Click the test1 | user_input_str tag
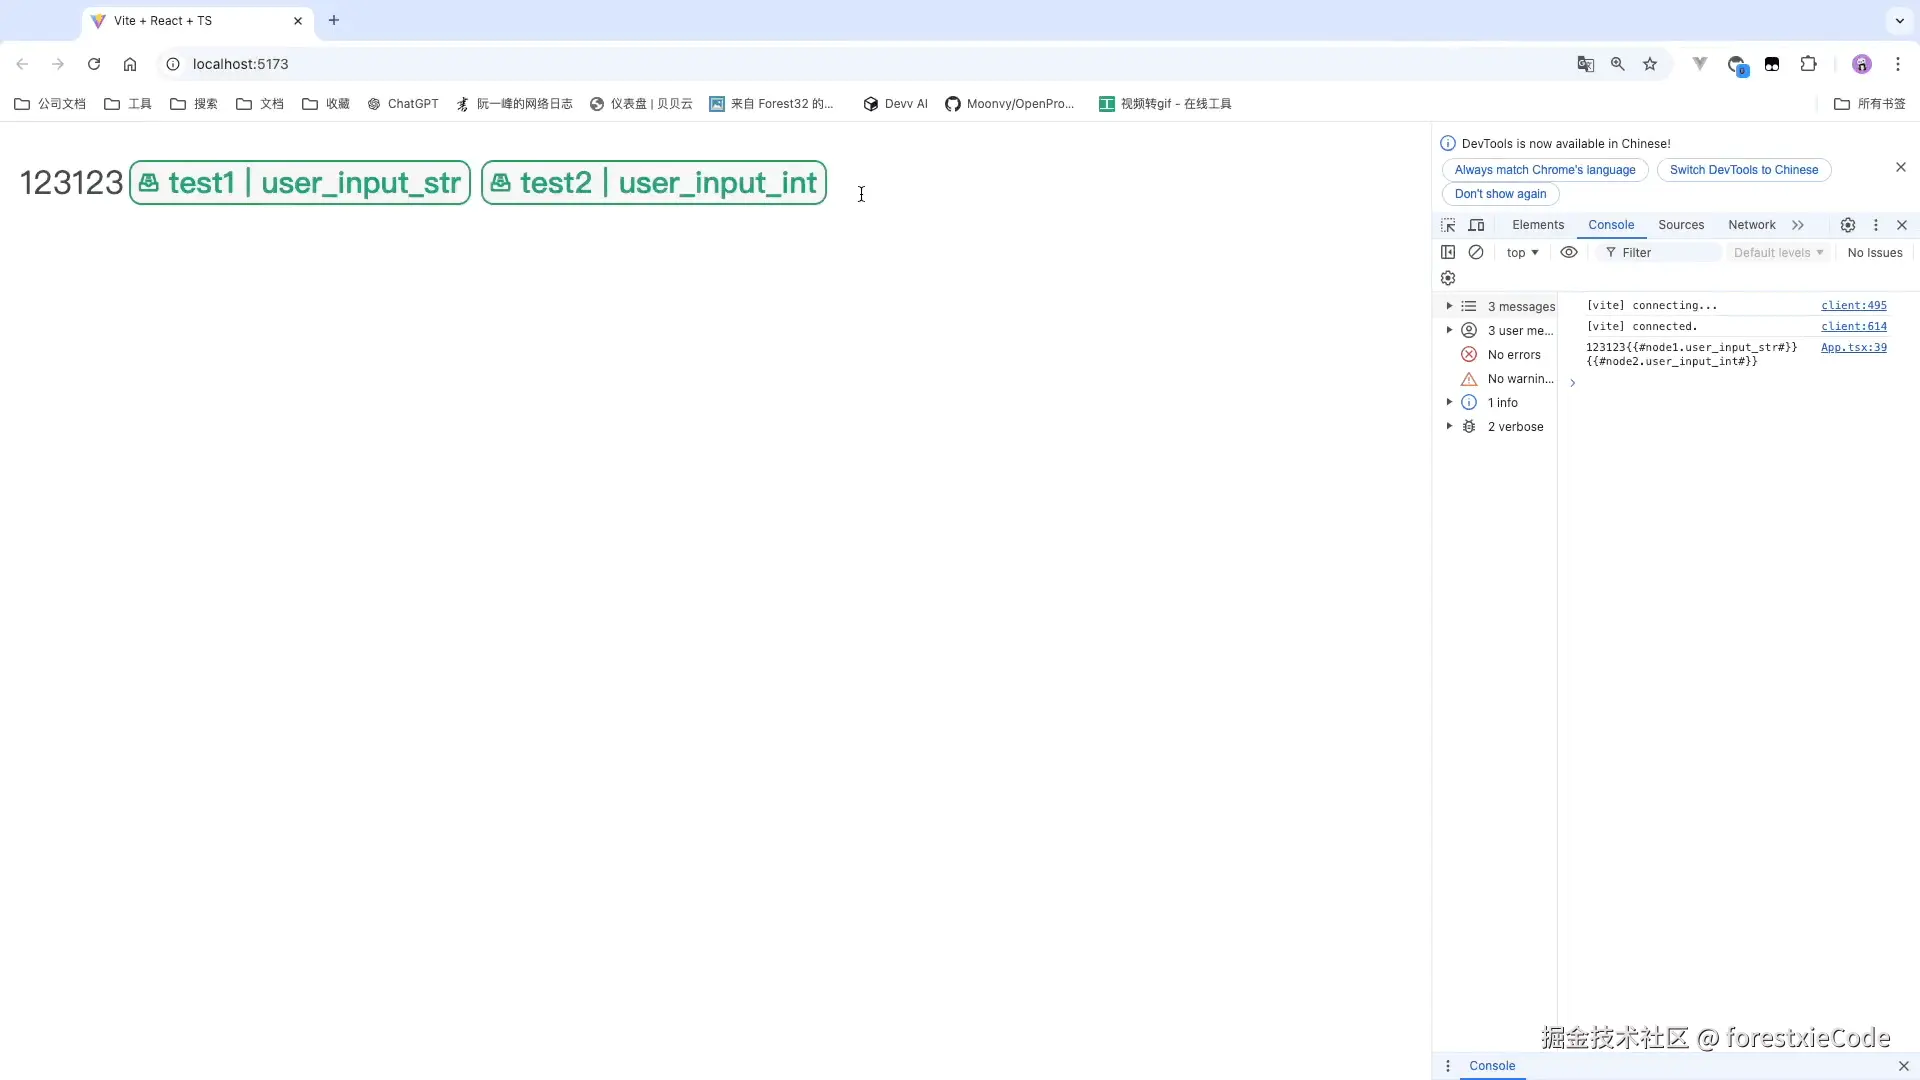This screenshot has width=1920, height=1080. pos(300,183)
